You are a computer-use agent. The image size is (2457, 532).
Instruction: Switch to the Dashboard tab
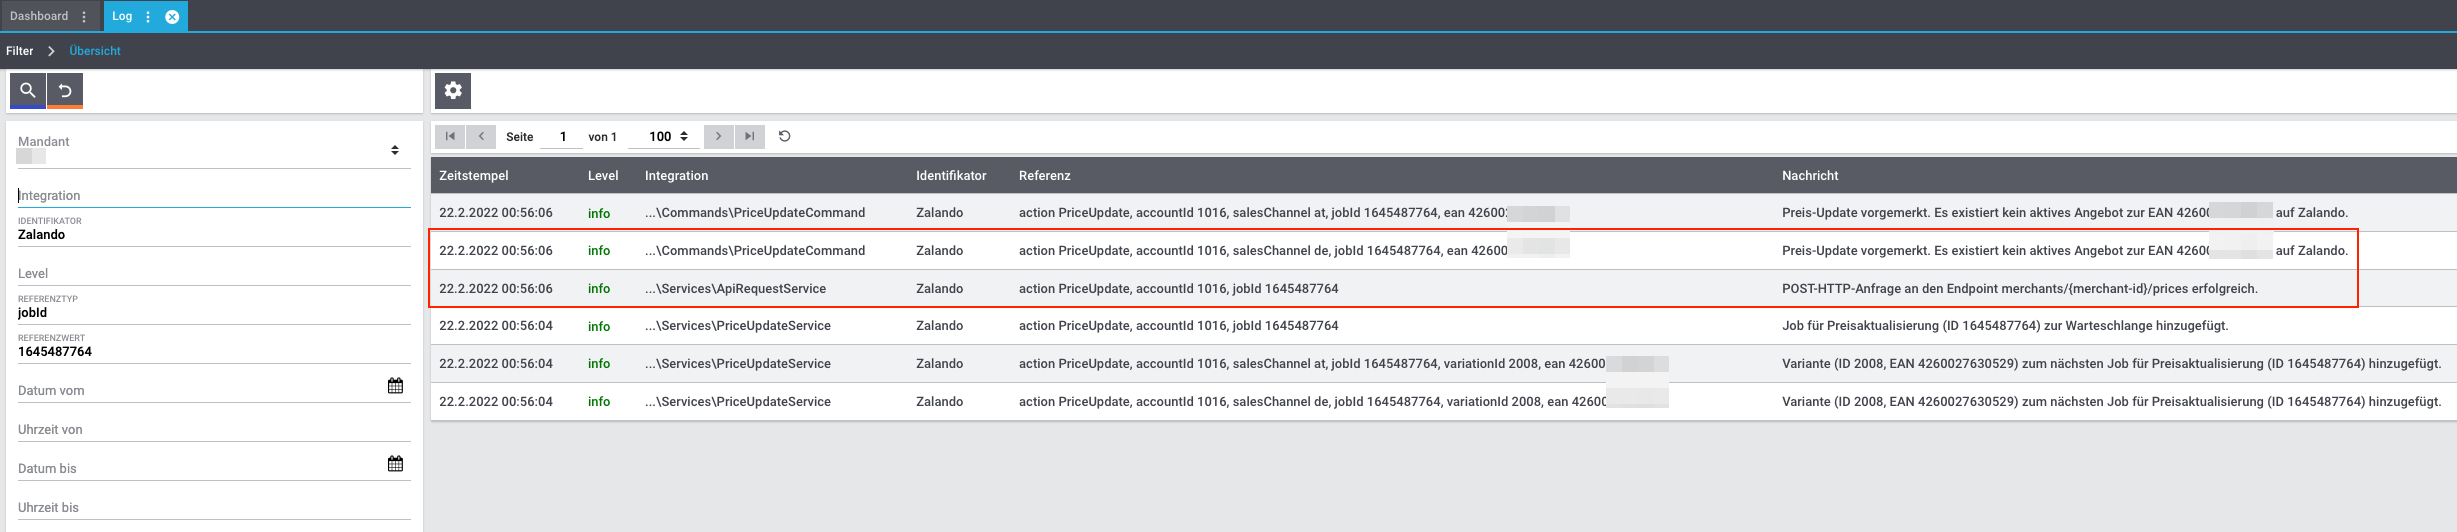[39, 16]
